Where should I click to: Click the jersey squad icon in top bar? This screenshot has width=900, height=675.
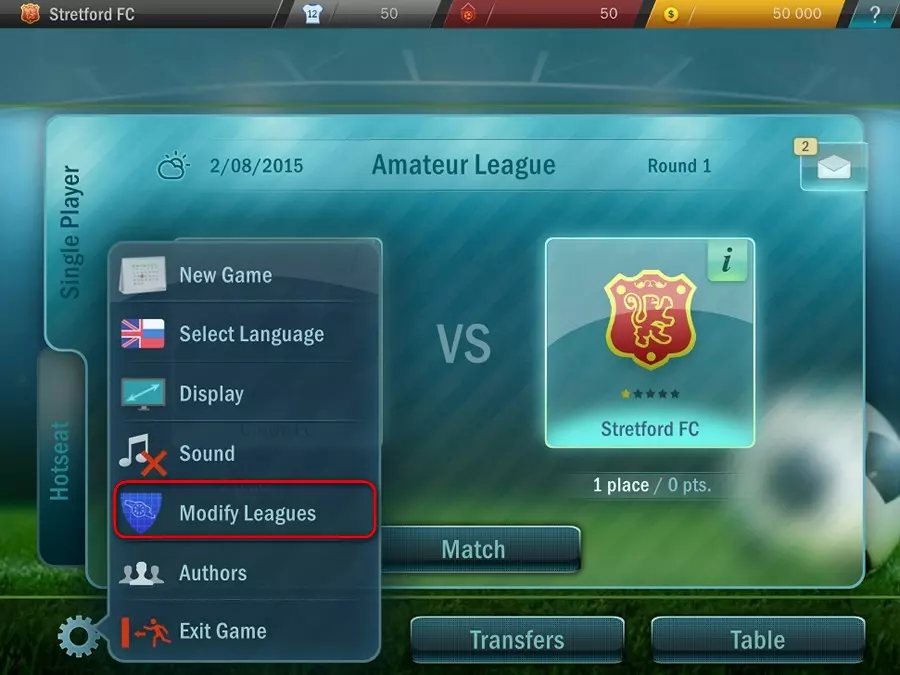point(312,14)
